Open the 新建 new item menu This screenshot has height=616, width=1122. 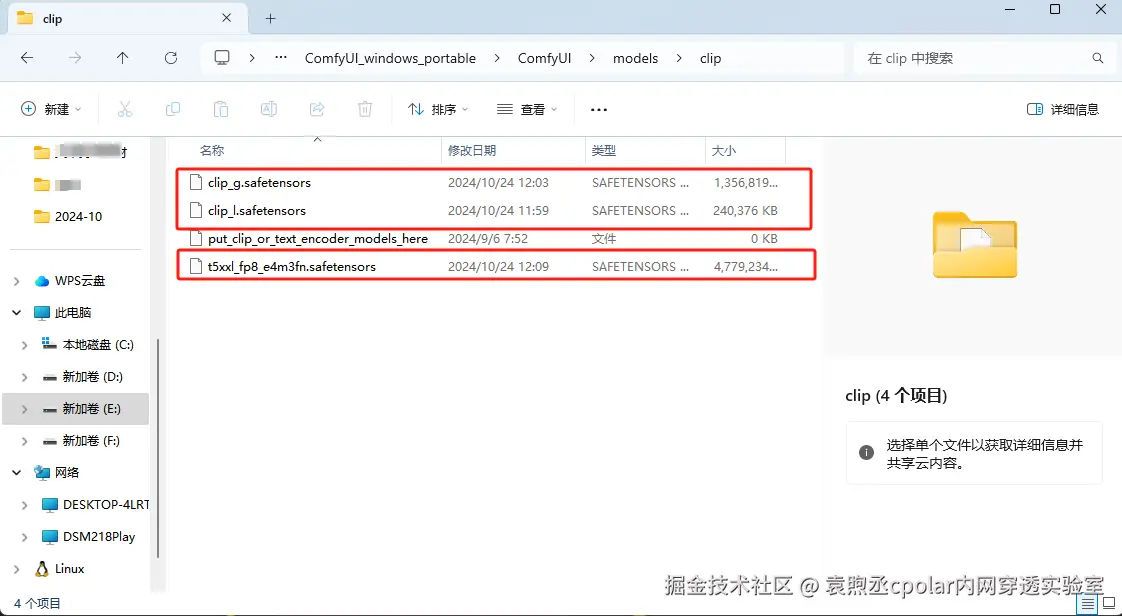(51, 109)
